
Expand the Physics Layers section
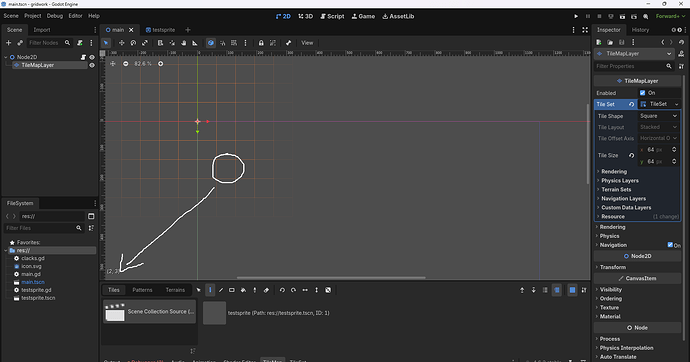(620, 180)
